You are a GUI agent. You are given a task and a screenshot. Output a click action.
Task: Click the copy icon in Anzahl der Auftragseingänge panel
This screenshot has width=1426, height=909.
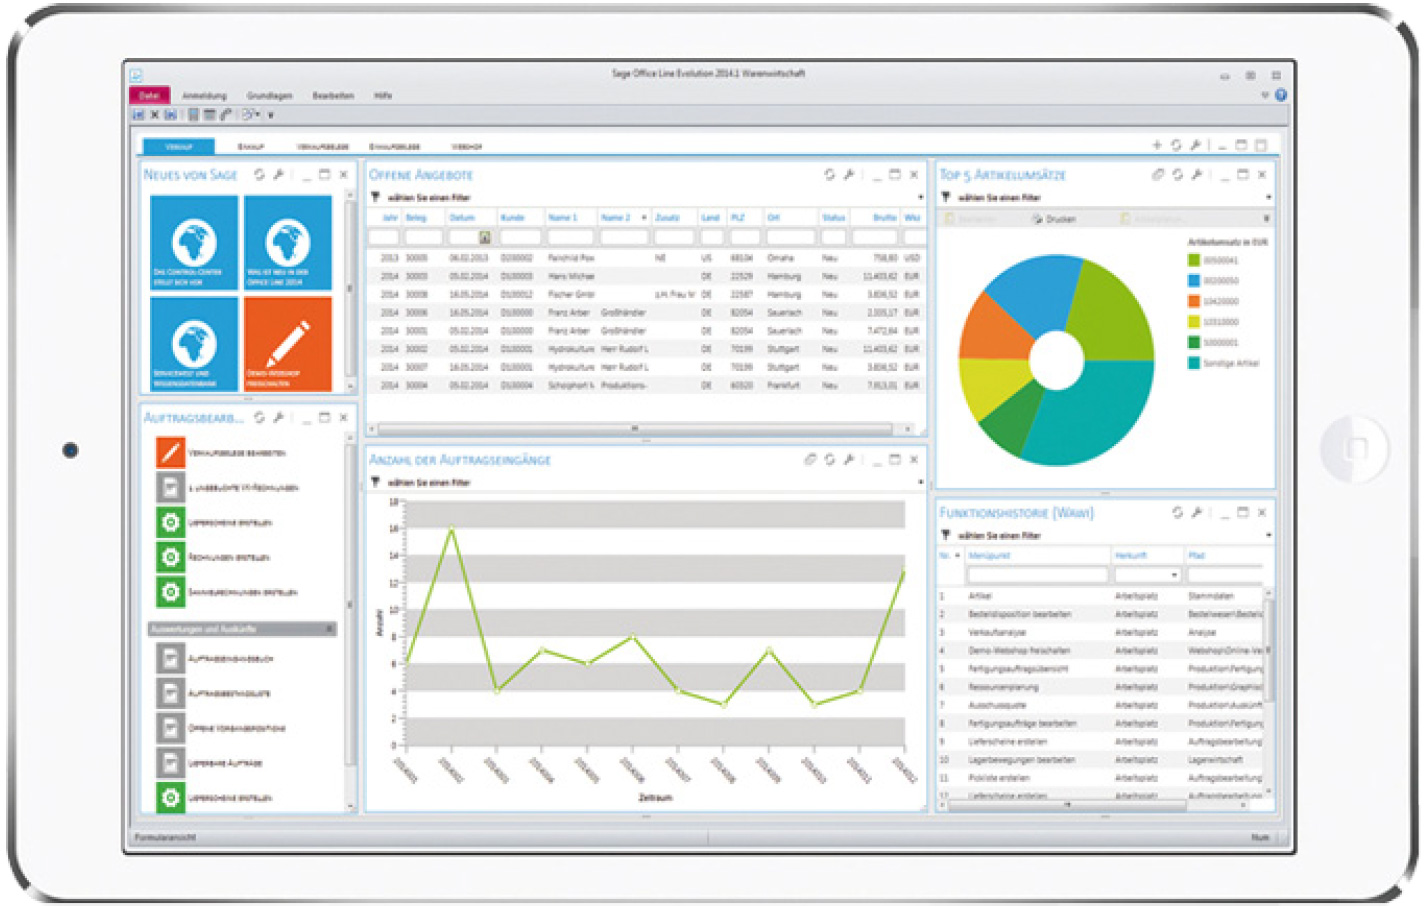[x=810, y=459]
